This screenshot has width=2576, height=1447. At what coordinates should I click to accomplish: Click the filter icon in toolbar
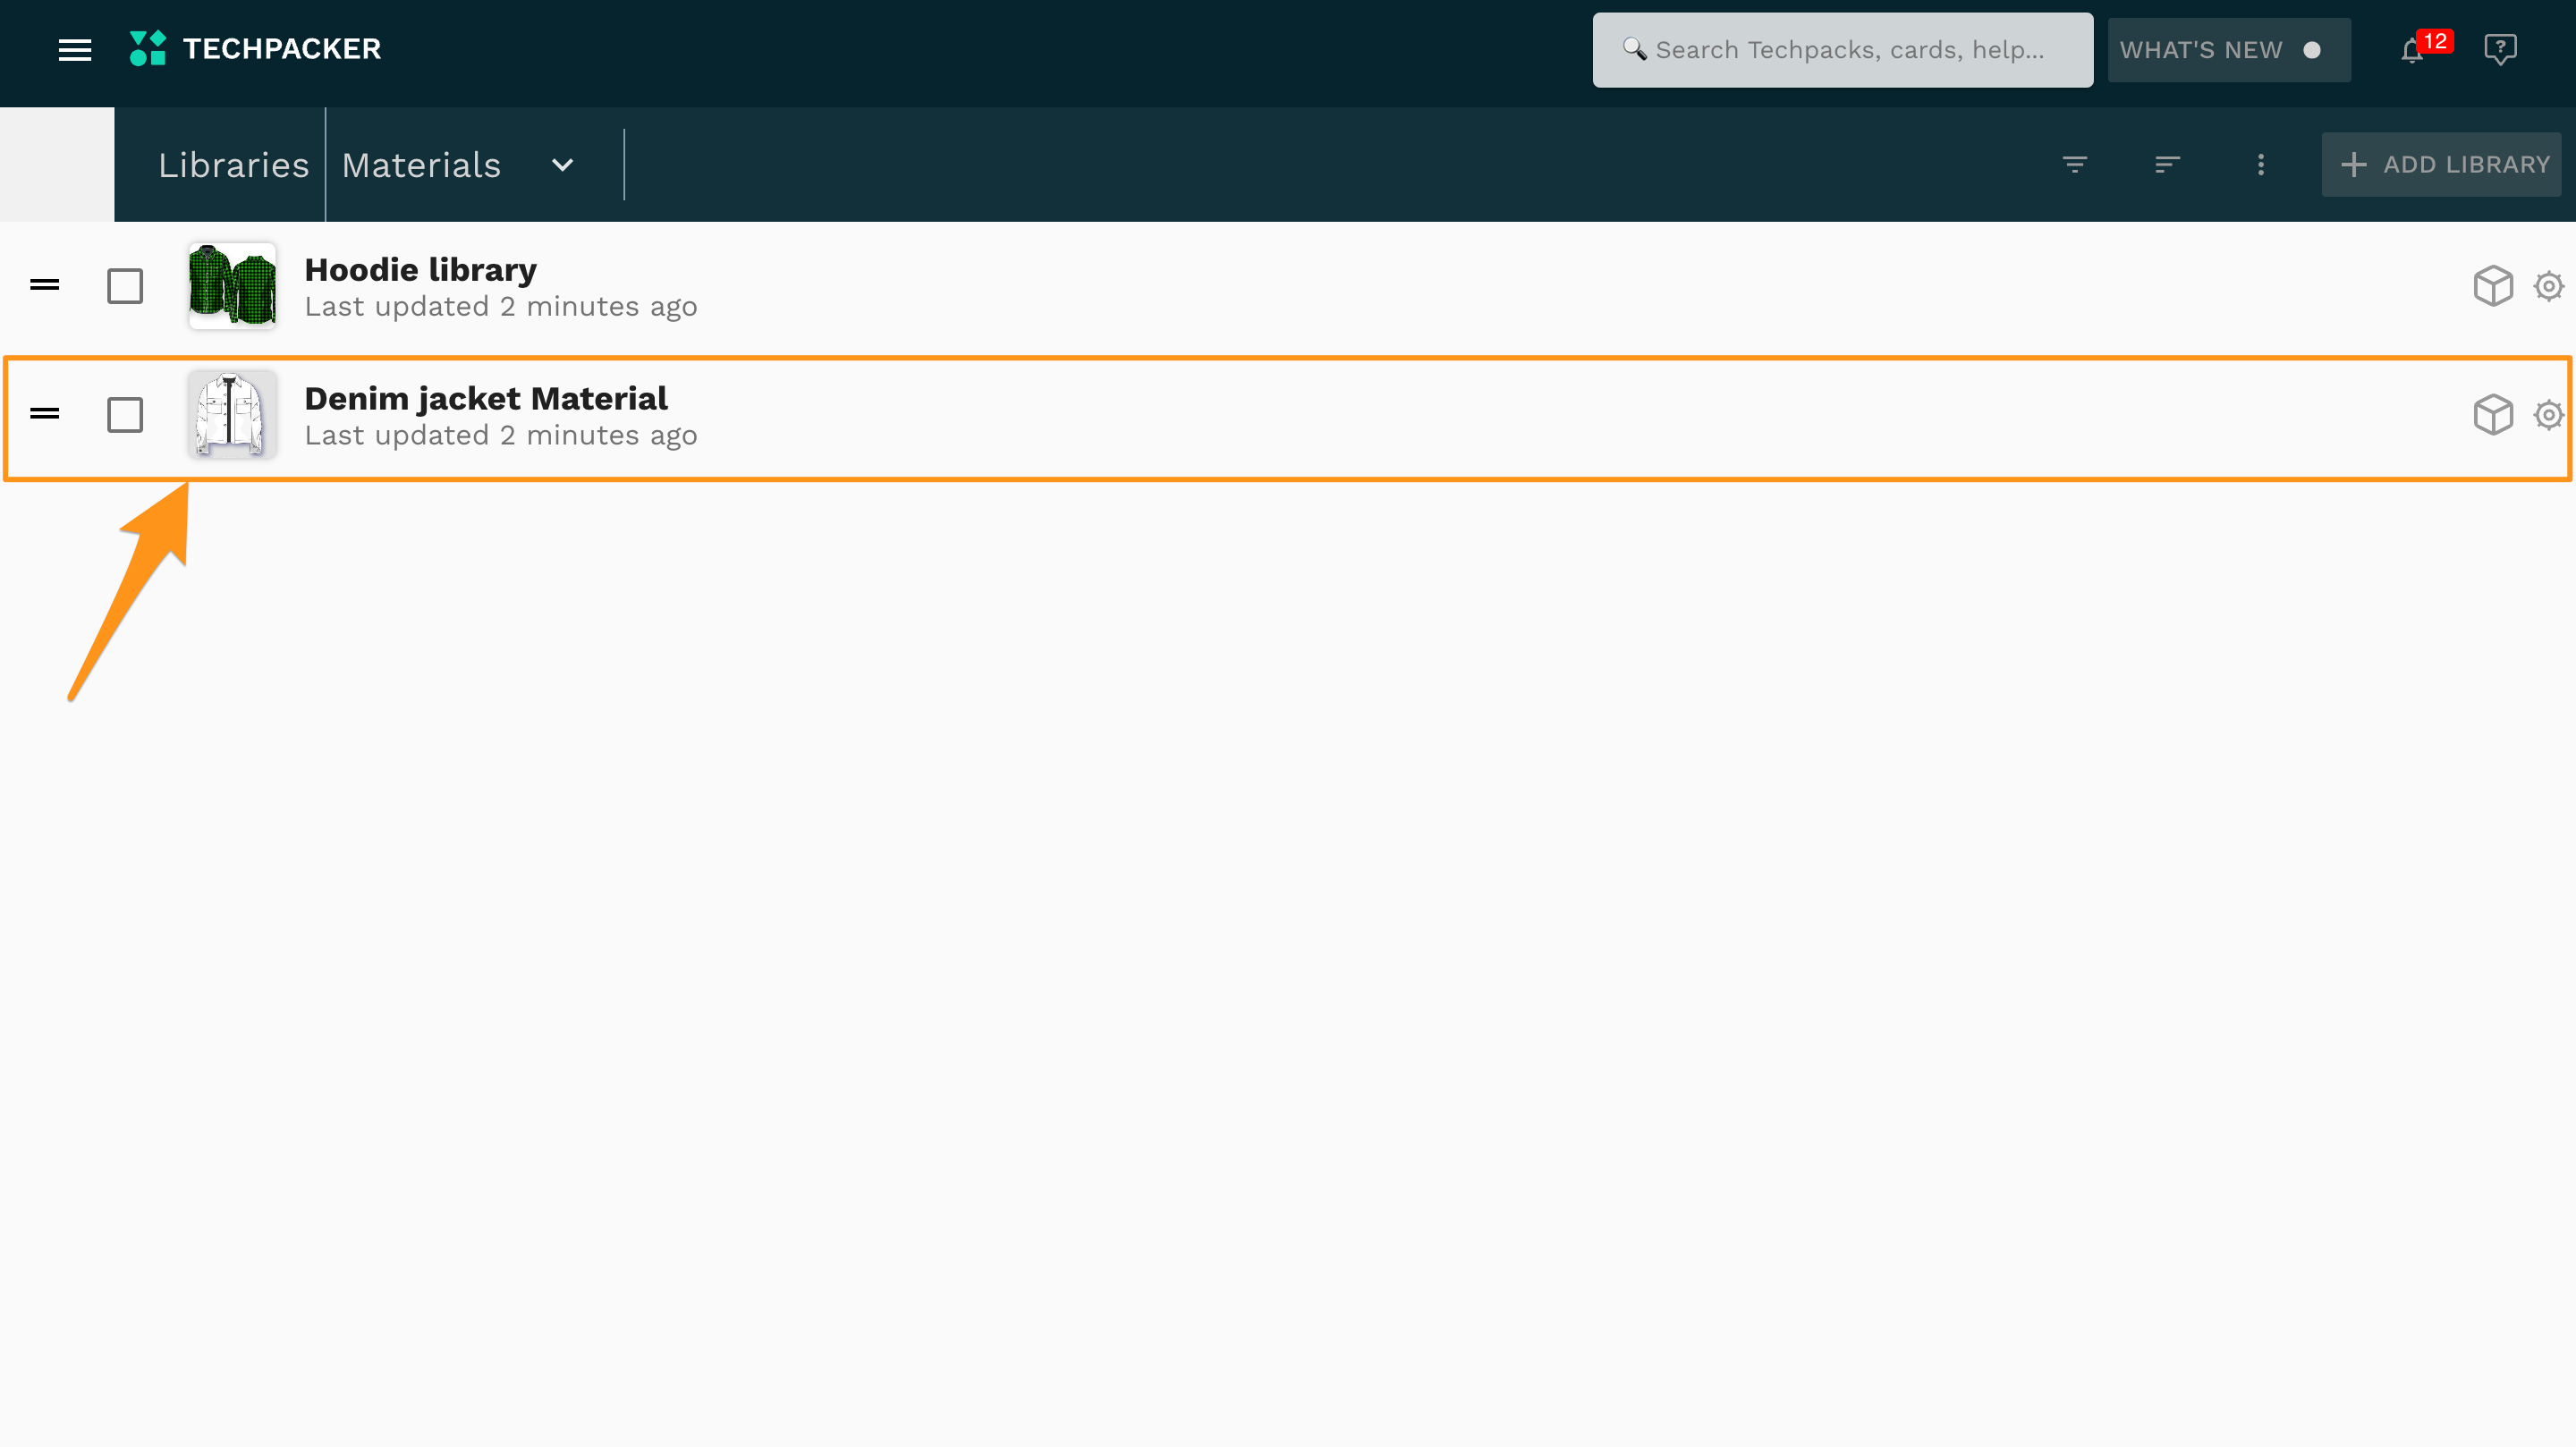click(x=2075, y=164)
